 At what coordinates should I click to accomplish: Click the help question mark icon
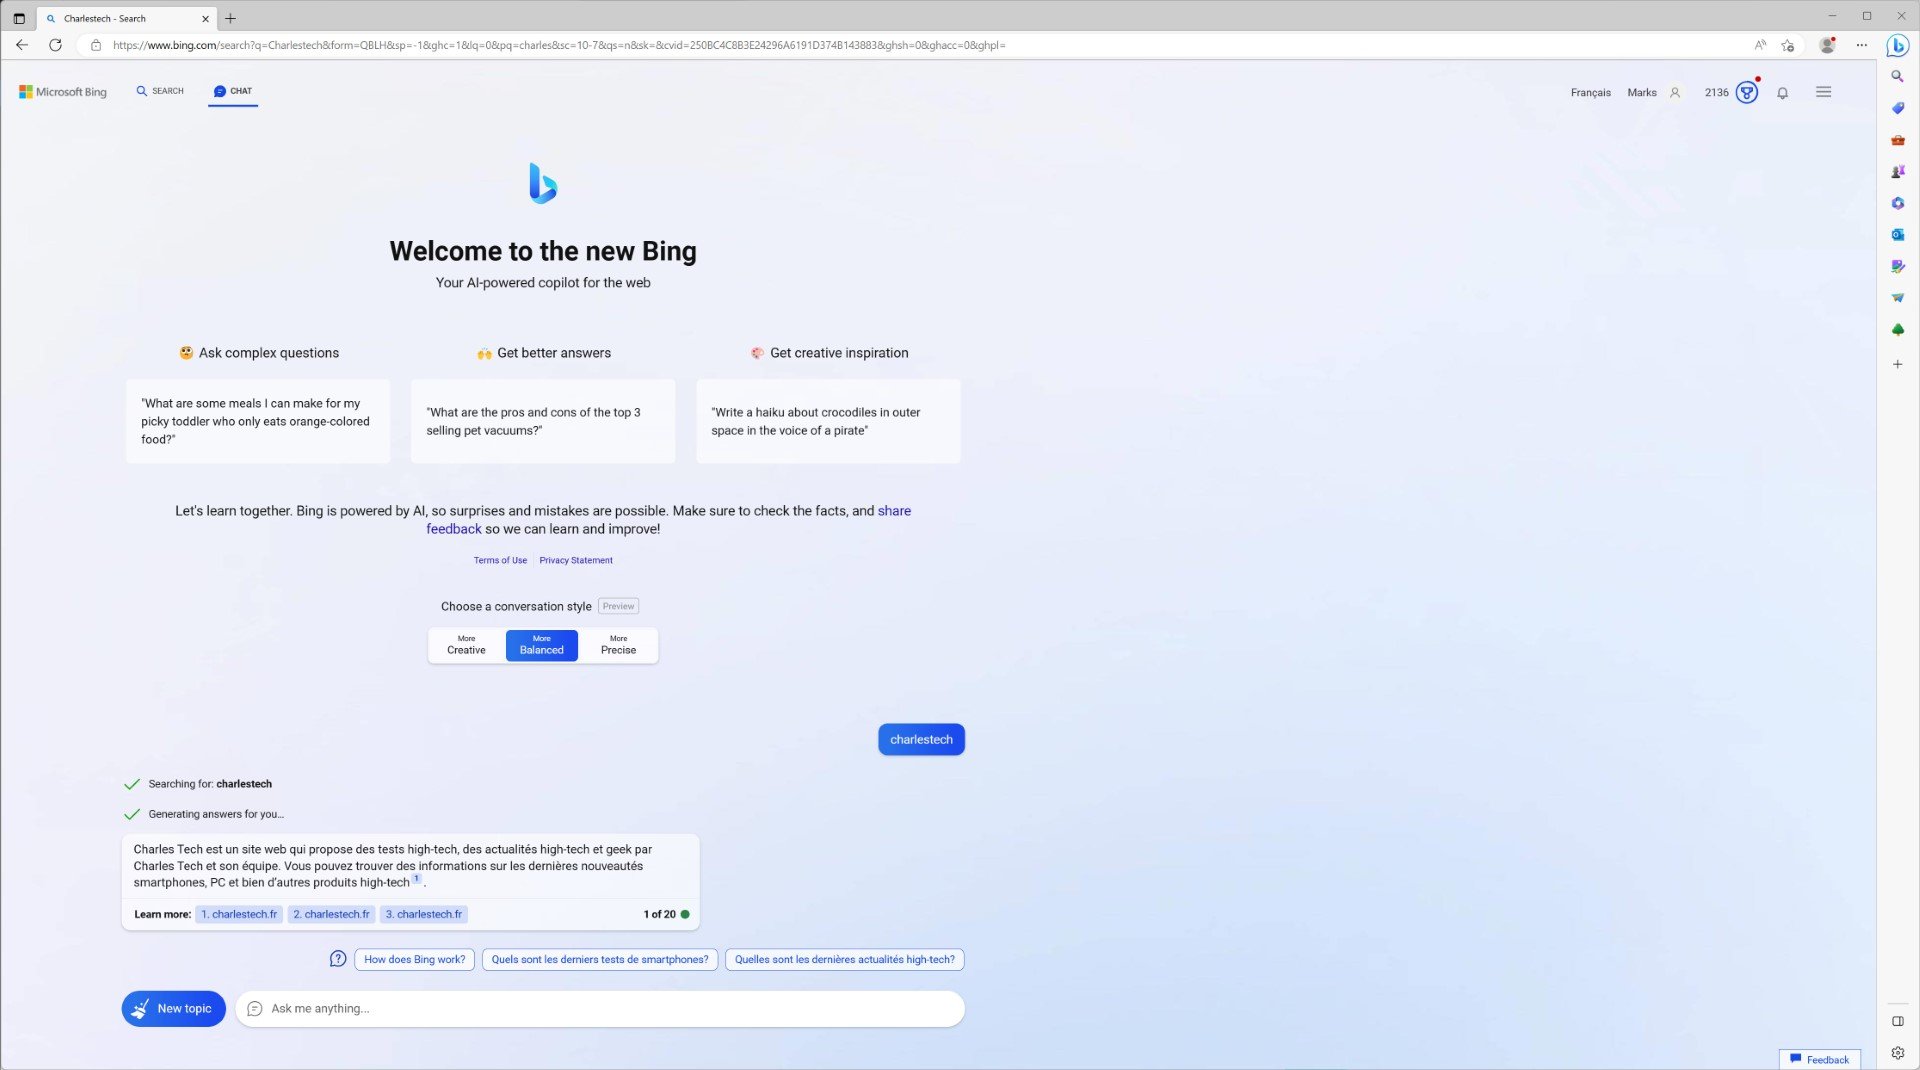[338, 959]
